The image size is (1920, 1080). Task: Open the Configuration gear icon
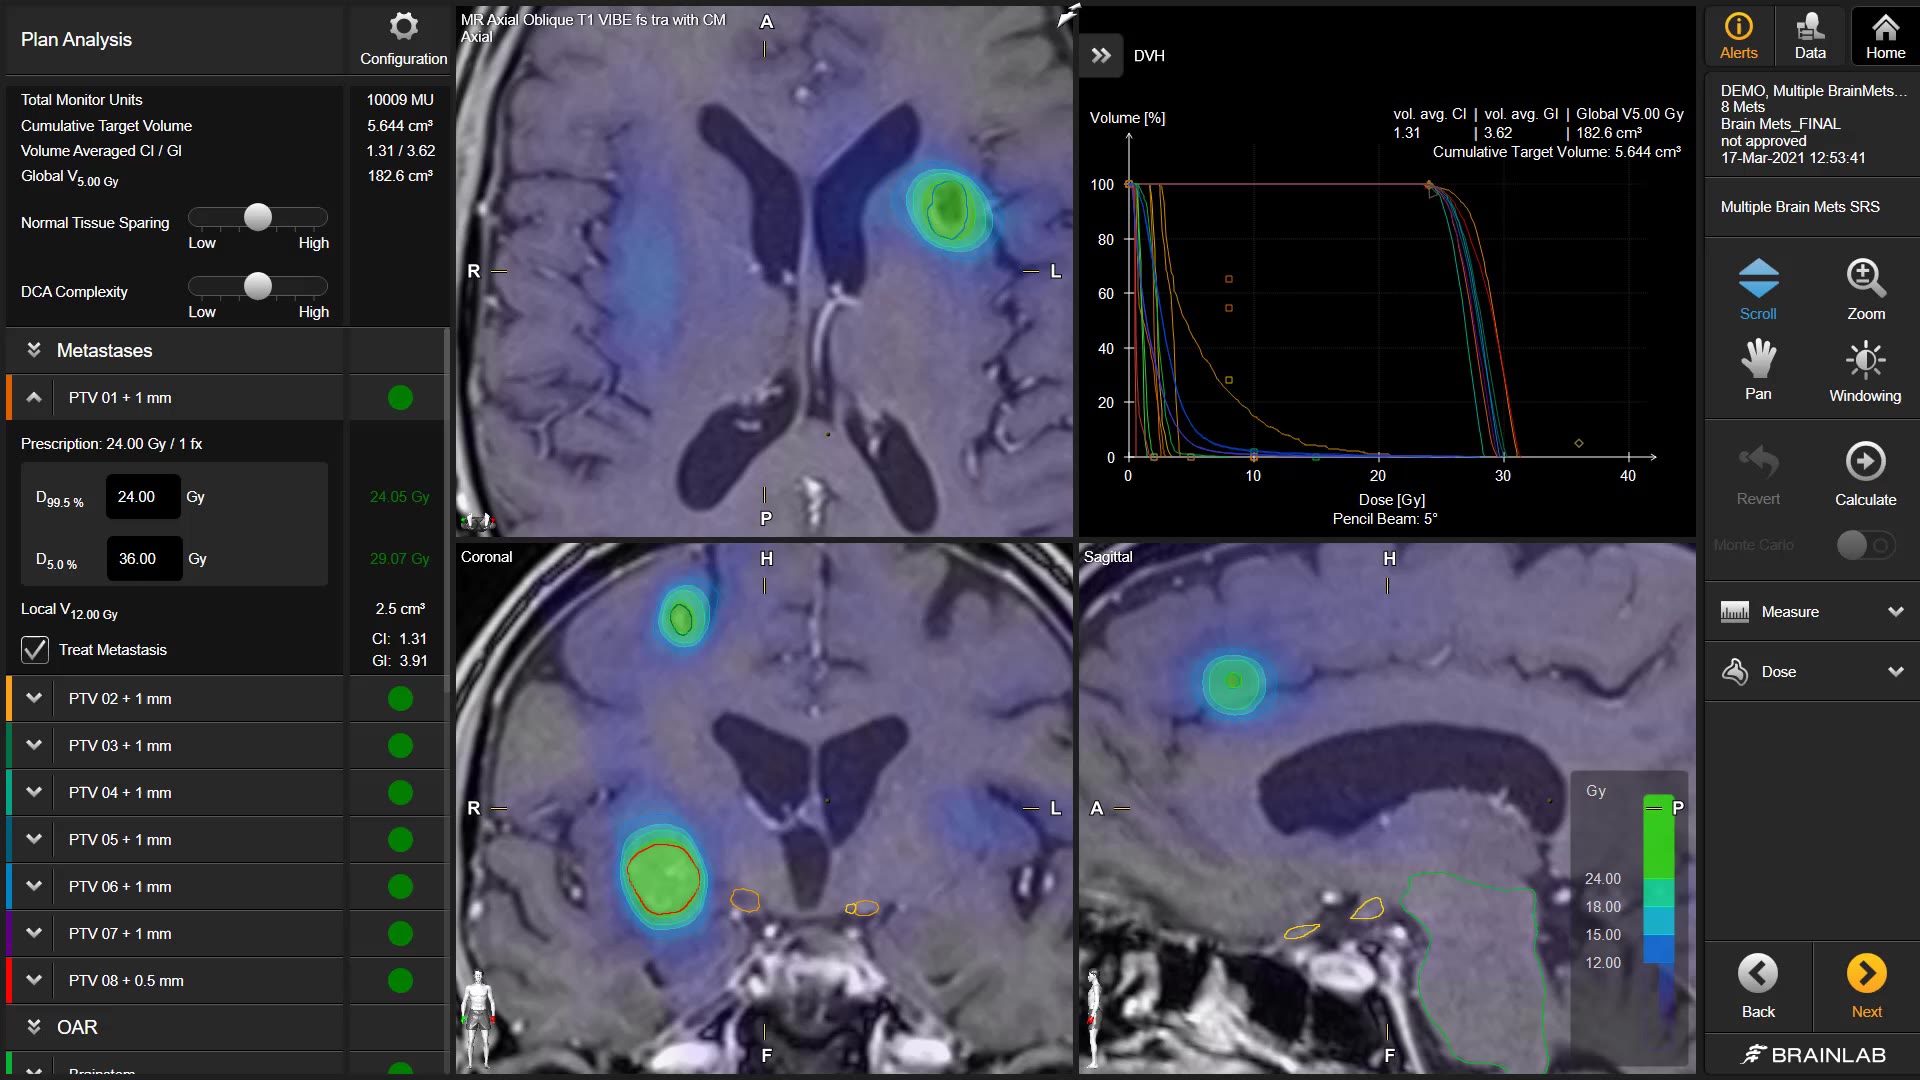pos(403,27)
